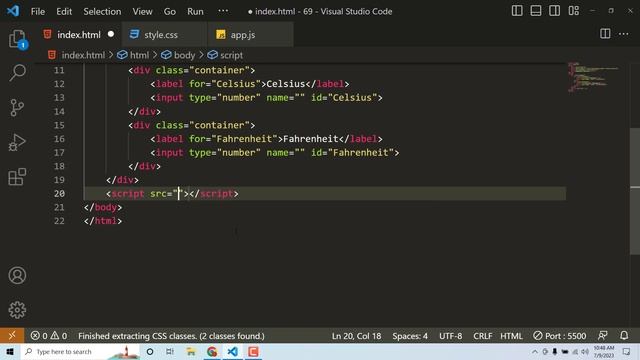
Task: Click index.html in the breadcrumb
Action: (83, 55)
